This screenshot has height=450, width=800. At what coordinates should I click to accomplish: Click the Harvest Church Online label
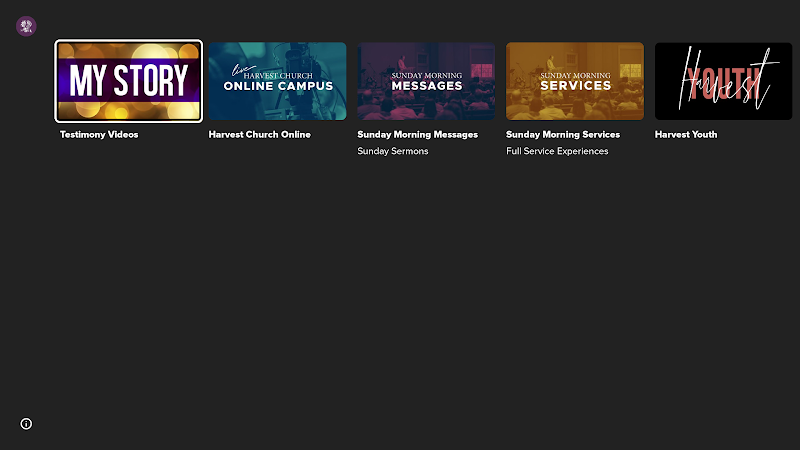pyautogui.click(x=260, y=135)
